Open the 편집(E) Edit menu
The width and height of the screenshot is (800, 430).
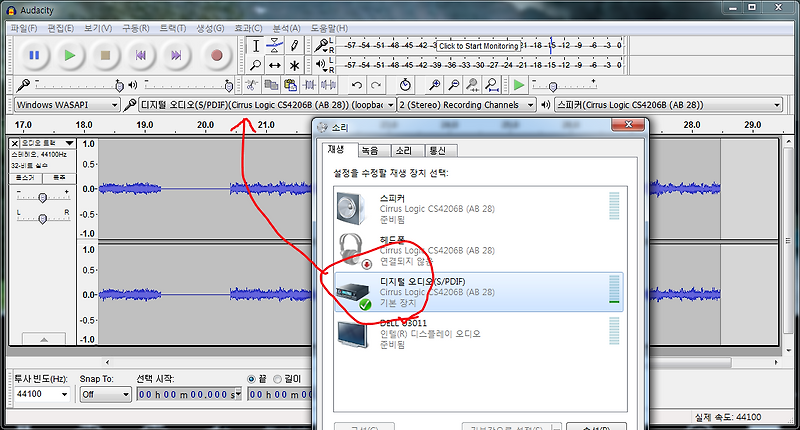60,29
